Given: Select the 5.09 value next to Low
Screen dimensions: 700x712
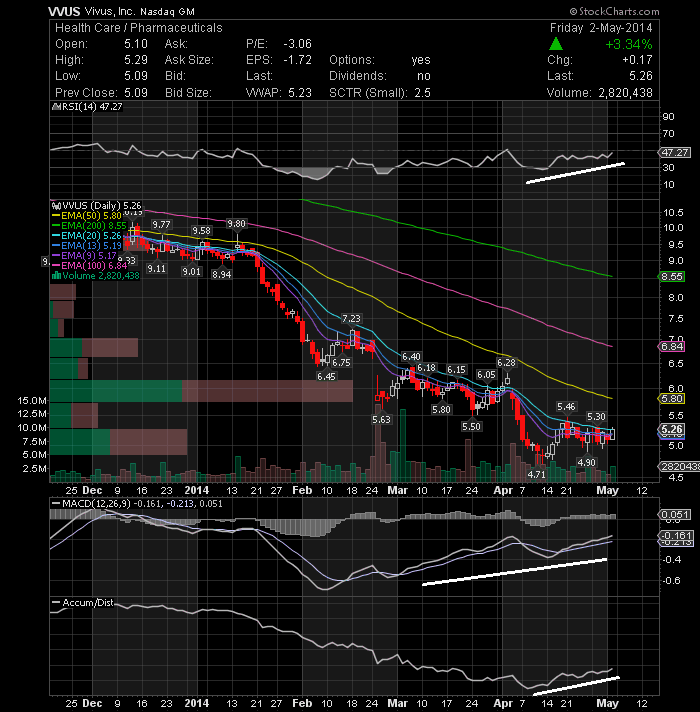Looking at the screenshot, I should 136,76.
